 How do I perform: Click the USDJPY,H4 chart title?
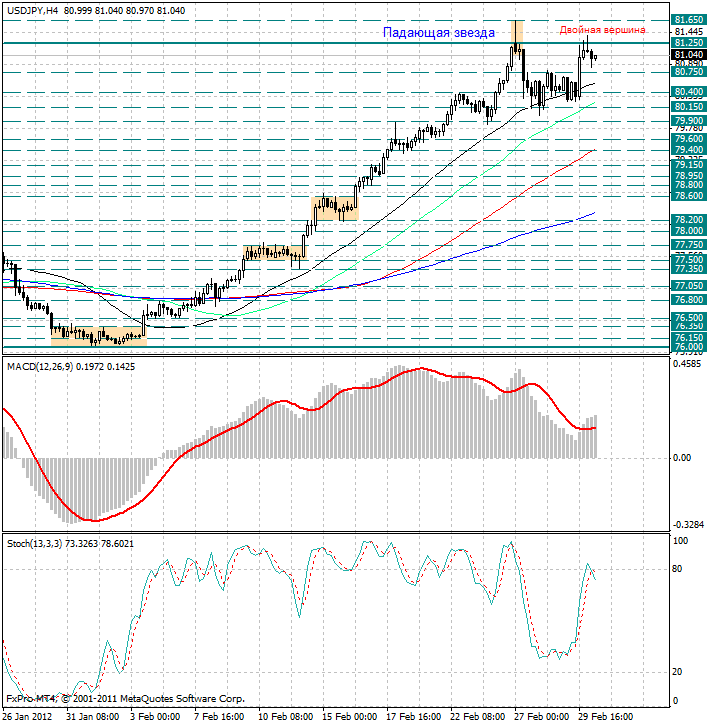click(x=33, y=11)
